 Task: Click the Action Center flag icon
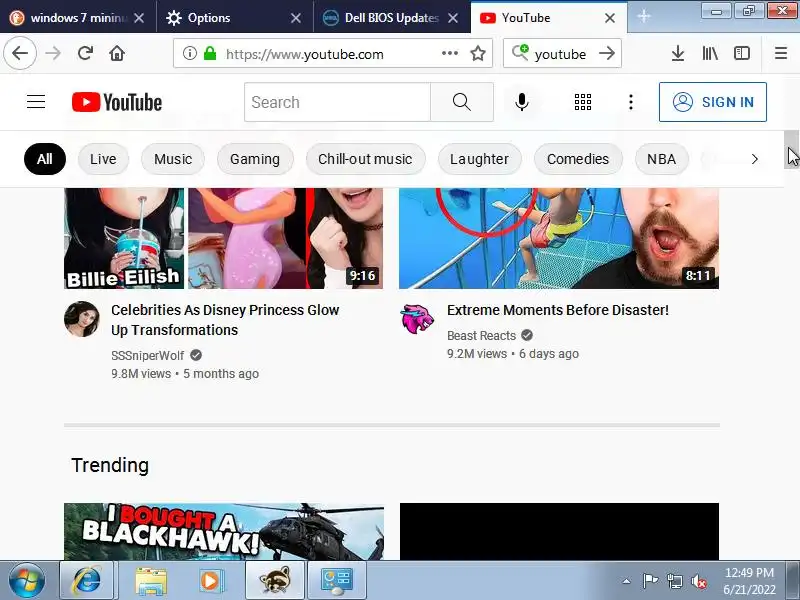coord(649,581)
